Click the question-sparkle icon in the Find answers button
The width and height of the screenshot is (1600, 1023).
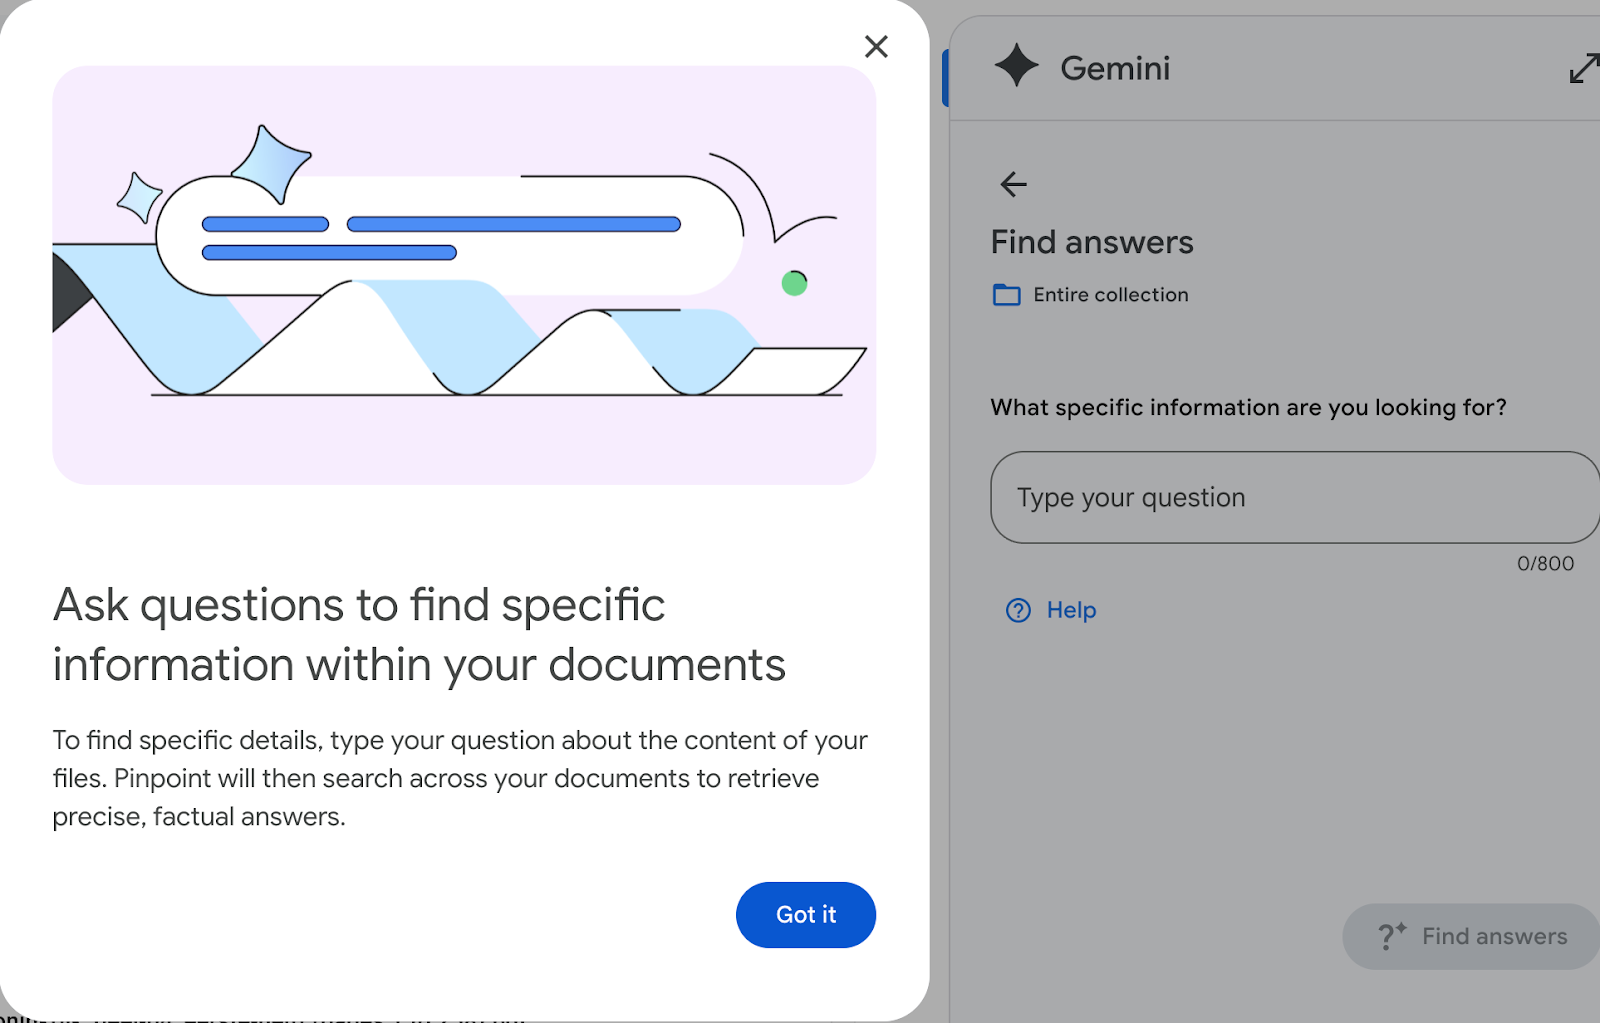pyautogui.click(x=1392, y=936)
